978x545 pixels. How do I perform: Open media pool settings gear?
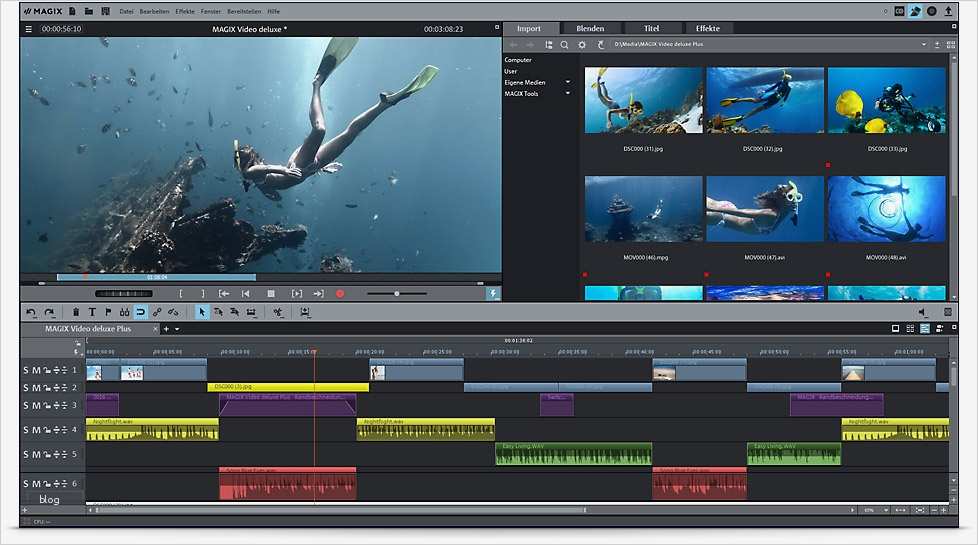[x=582, y=45]
